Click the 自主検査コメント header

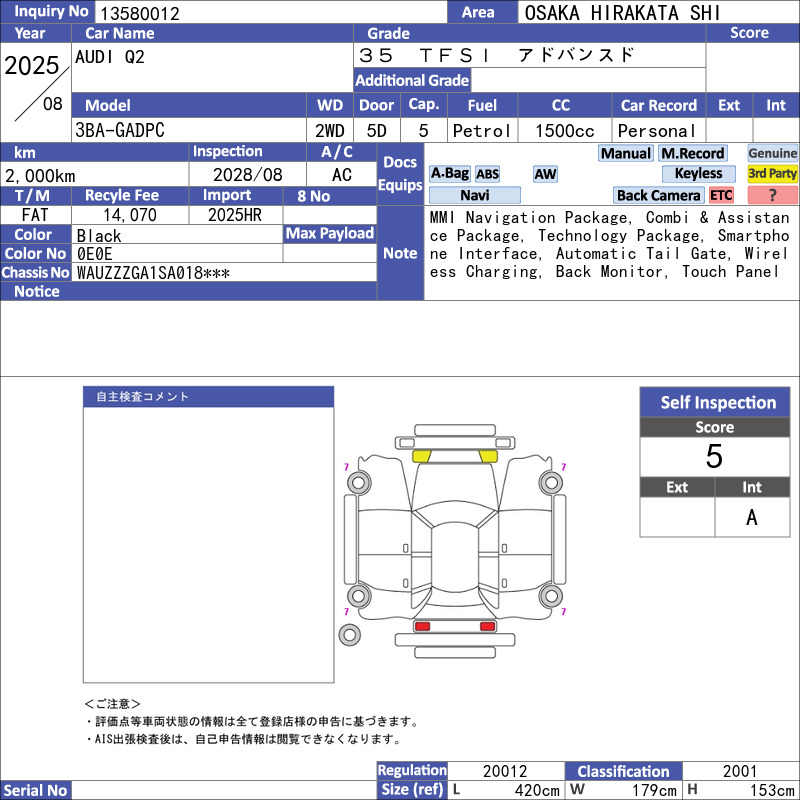(209, 397)
